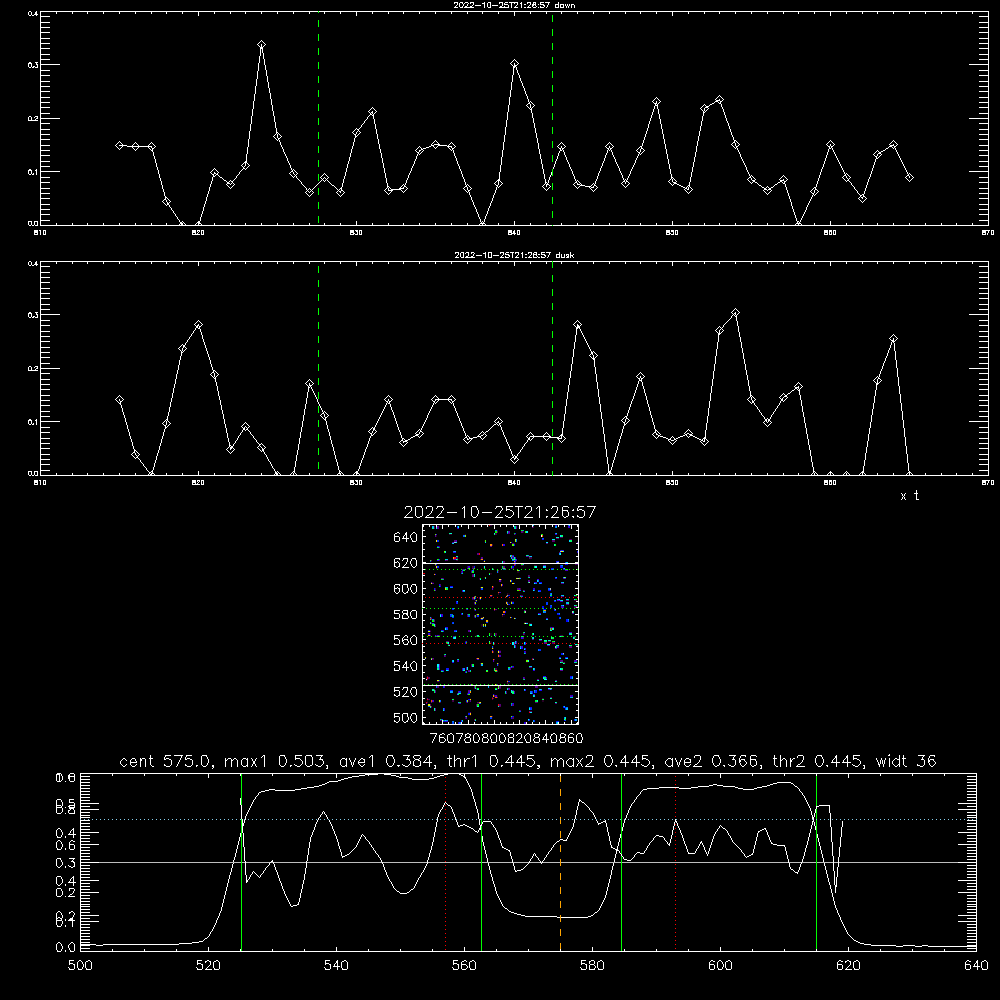Click the right green dashed line in dawn plot

point(552,119)
